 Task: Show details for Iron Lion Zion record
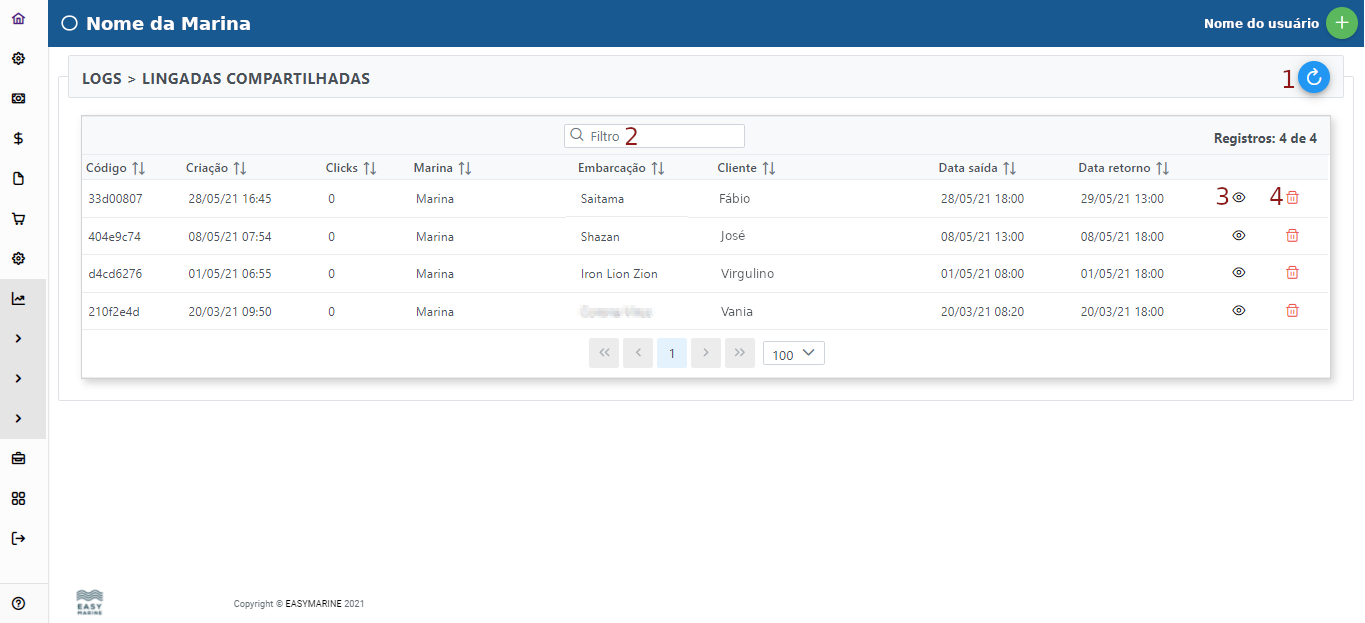tap(1238, 273)
